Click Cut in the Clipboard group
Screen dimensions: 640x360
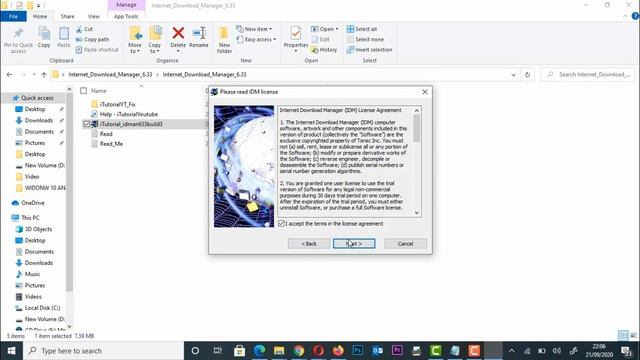(84, 29)
